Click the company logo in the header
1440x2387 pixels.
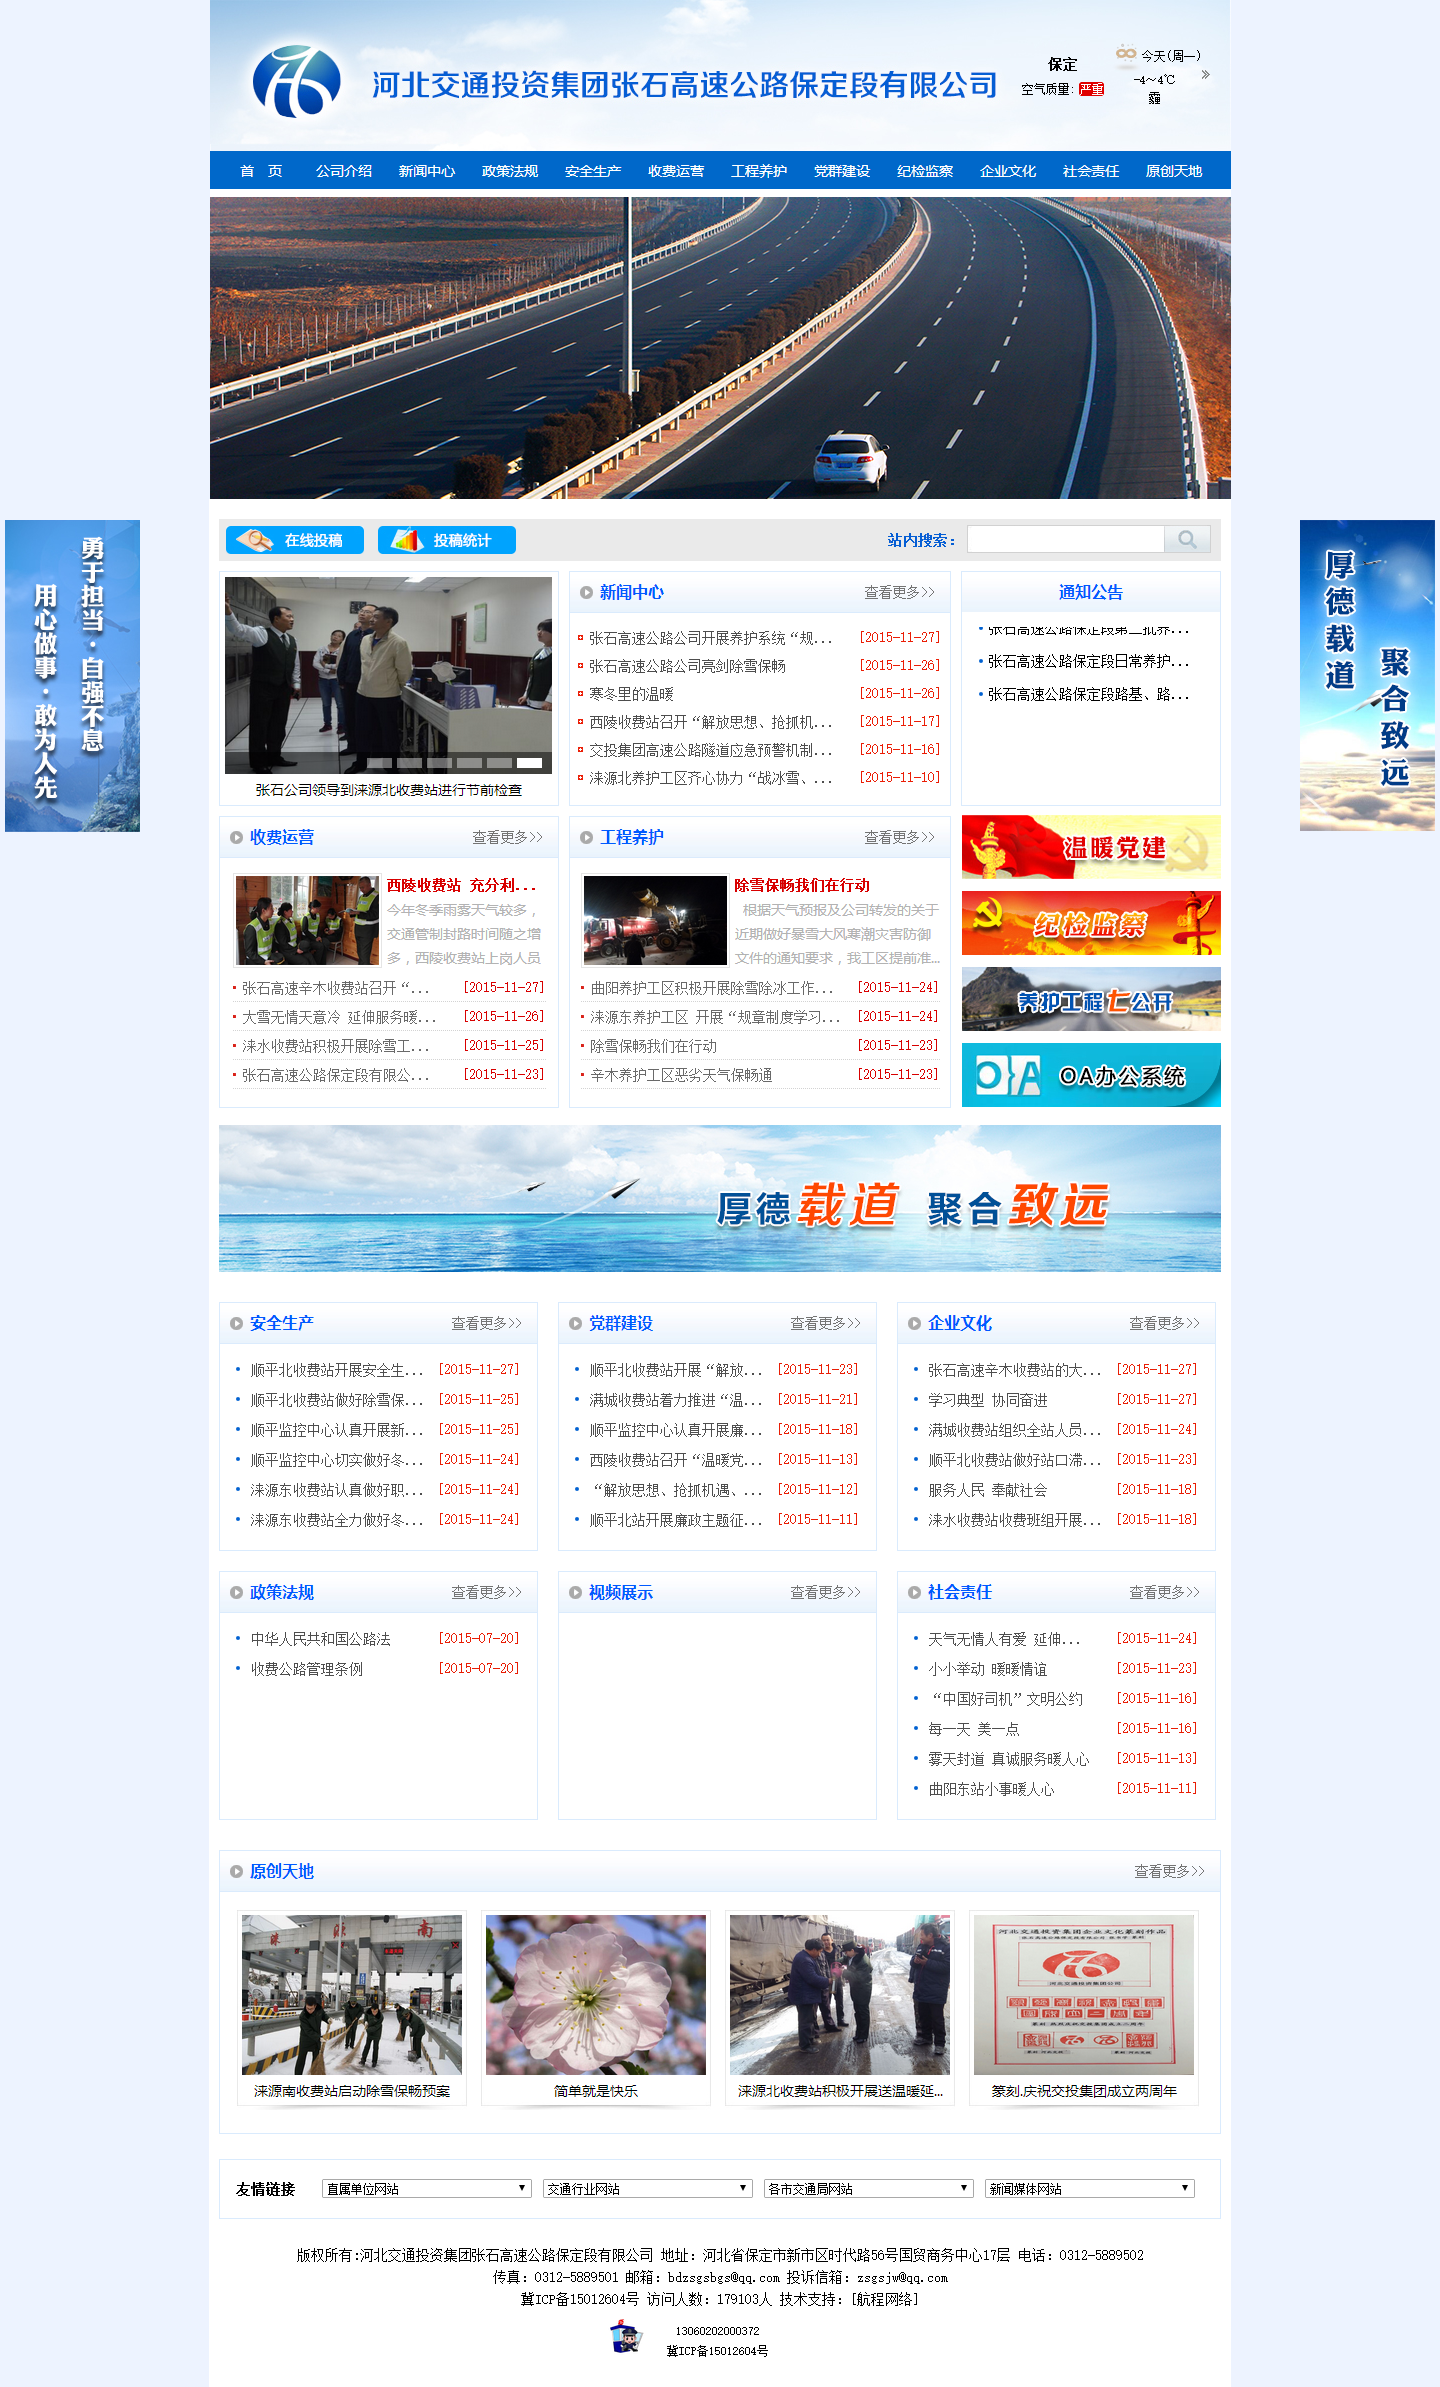pos(296,83)
